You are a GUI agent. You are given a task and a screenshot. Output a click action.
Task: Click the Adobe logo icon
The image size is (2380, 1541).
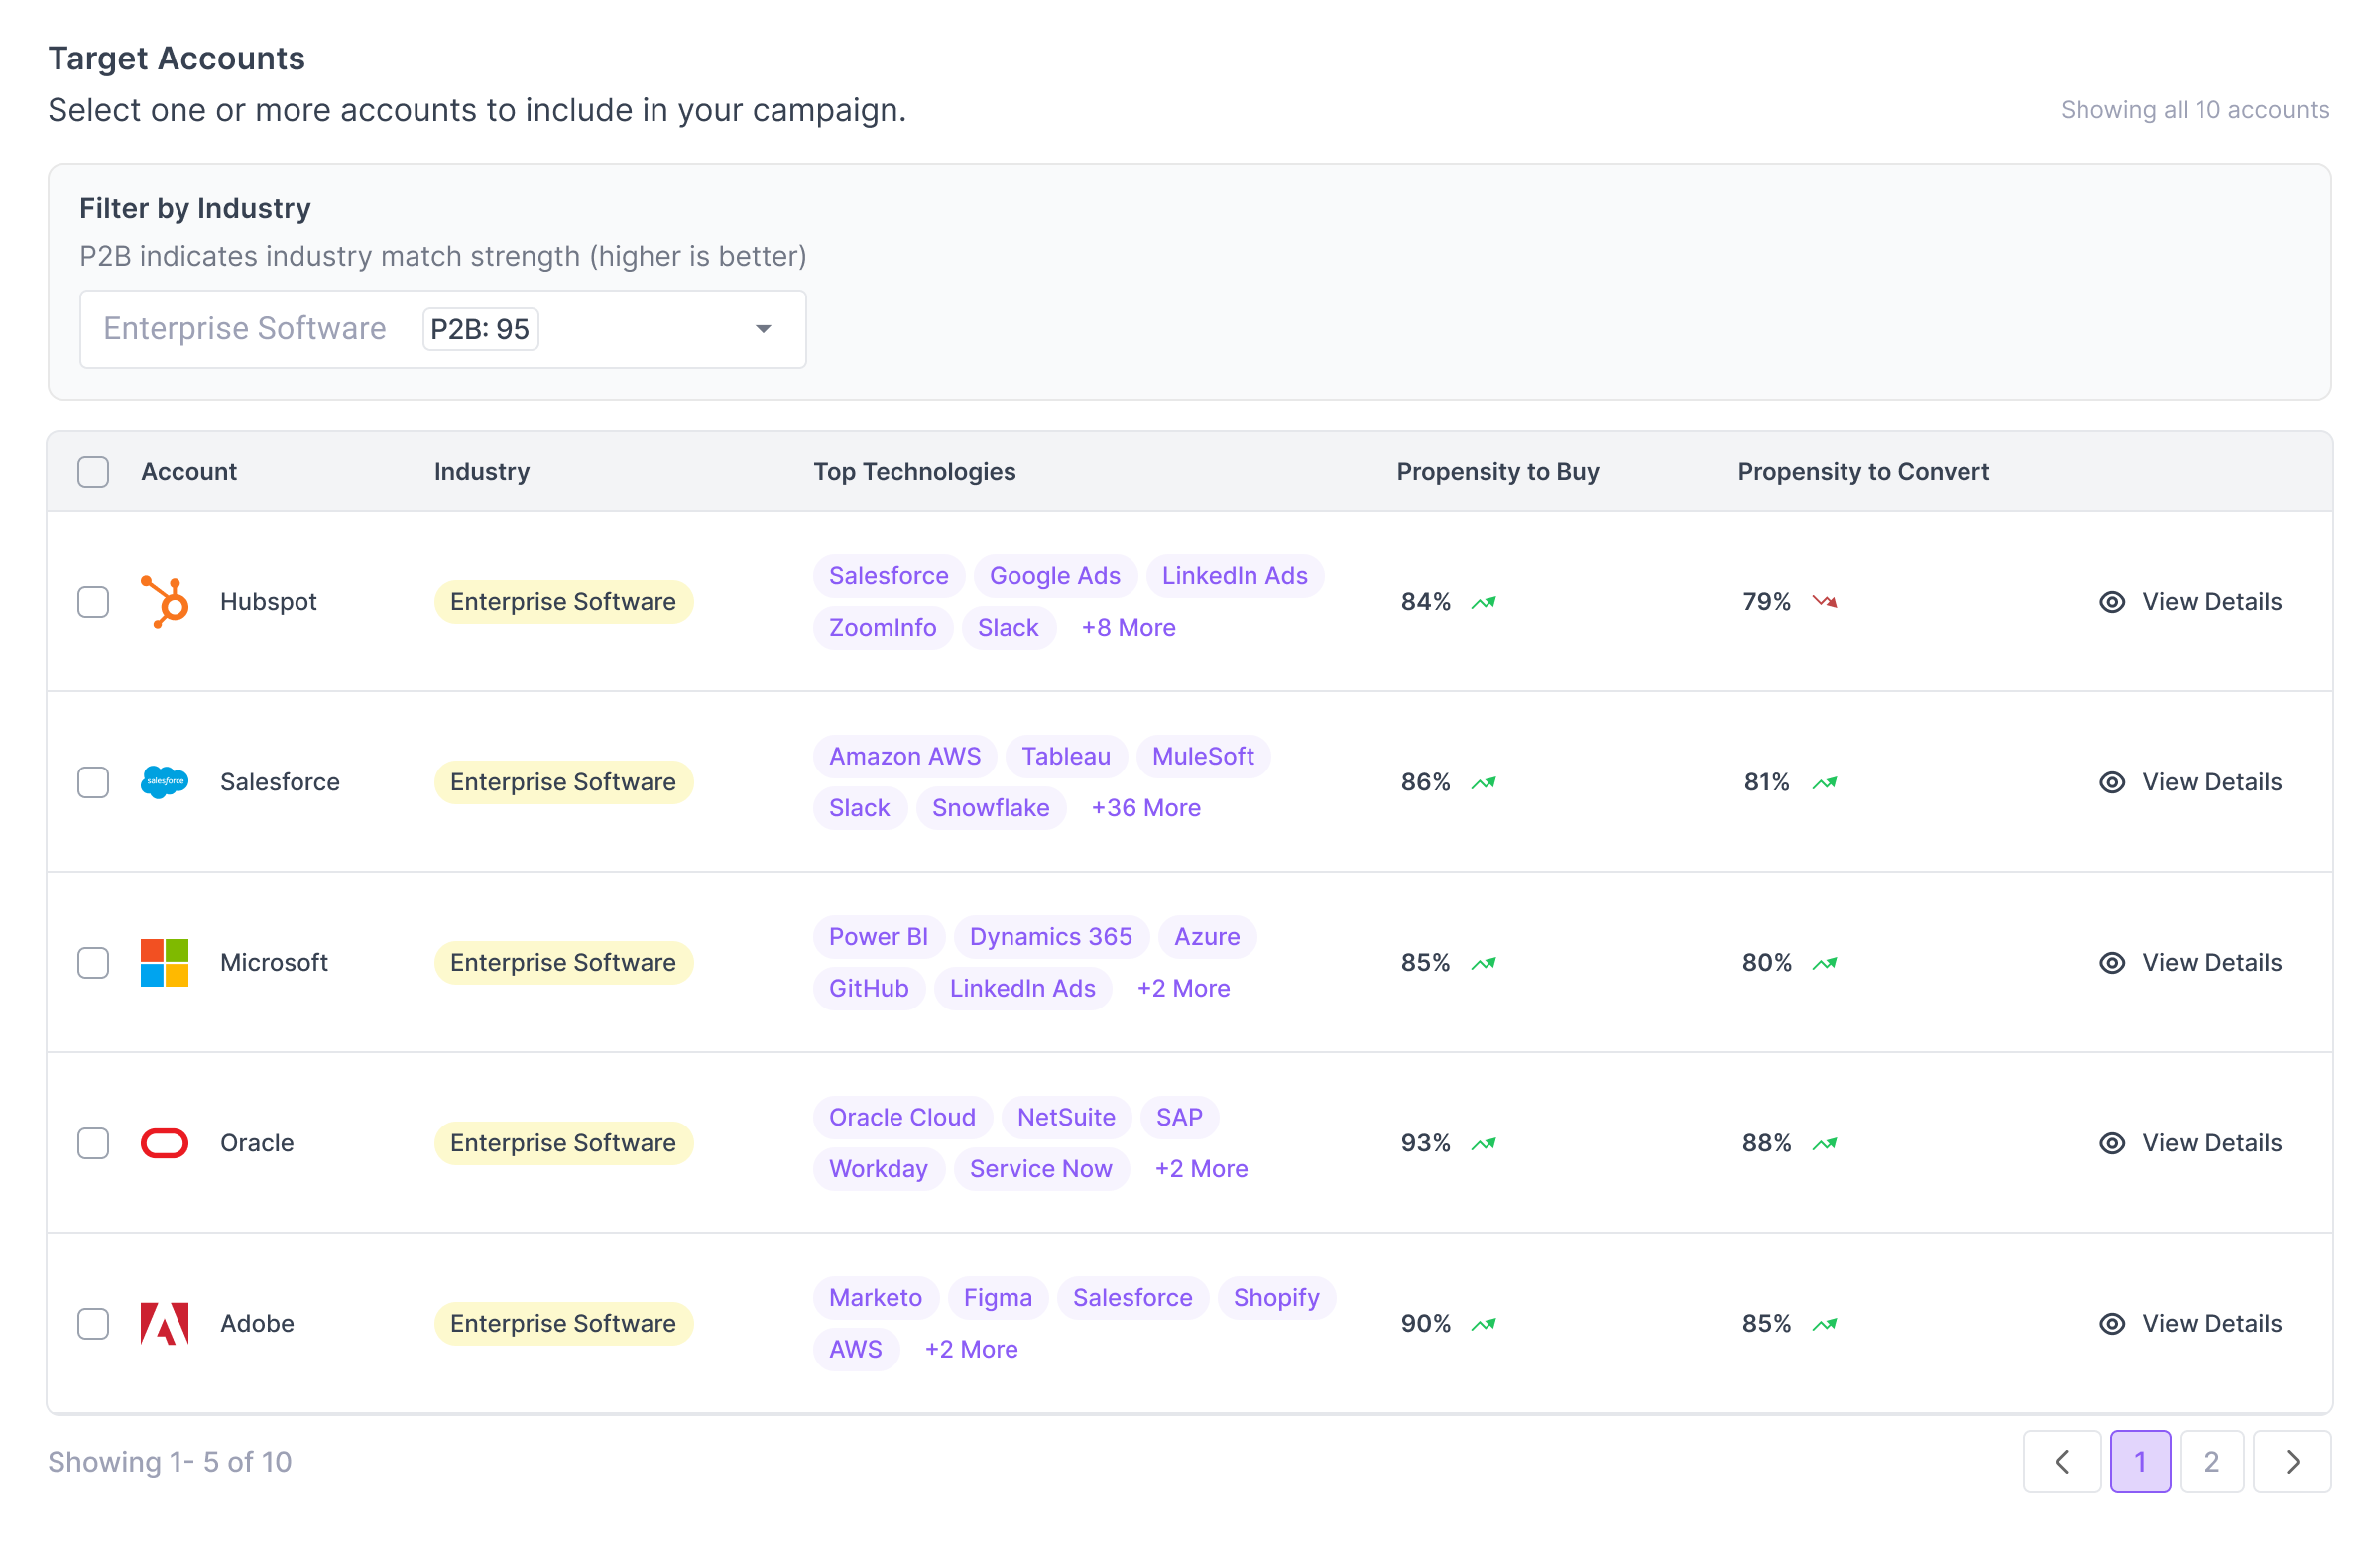(x=165, y=1323)
